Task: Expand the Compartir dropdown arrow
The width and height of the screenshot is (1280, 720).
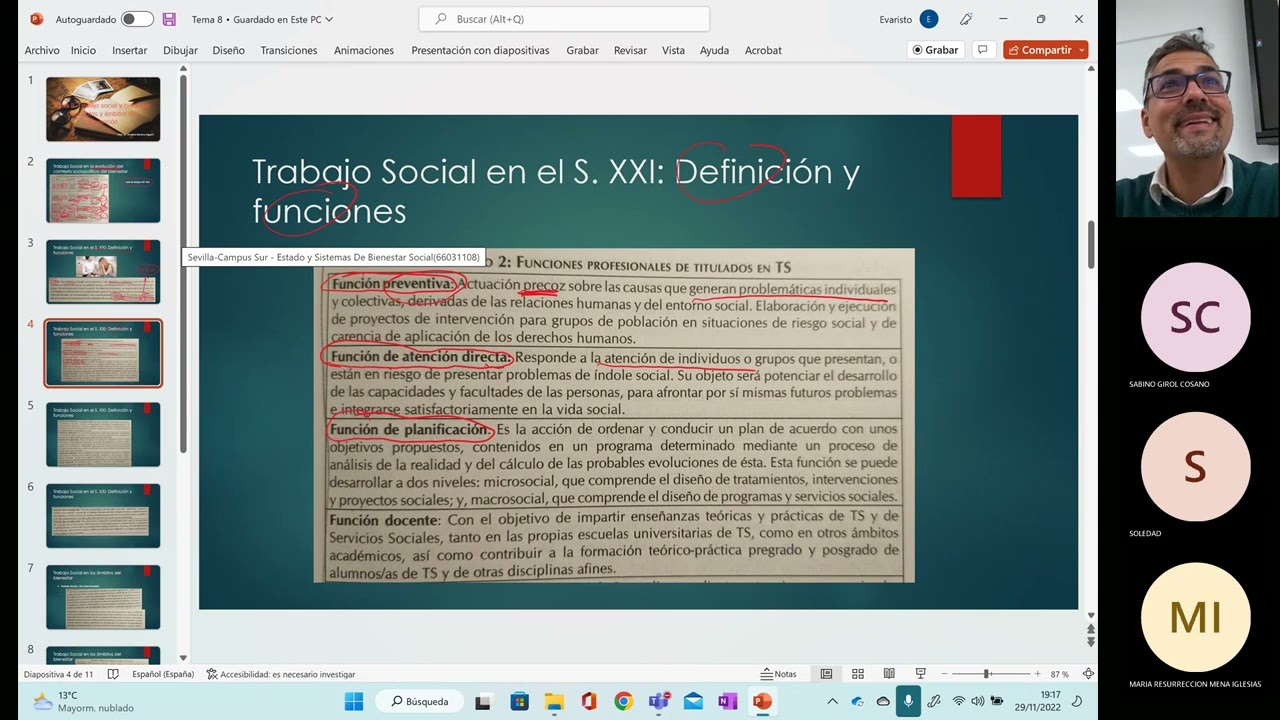Action: [1082, 50]
